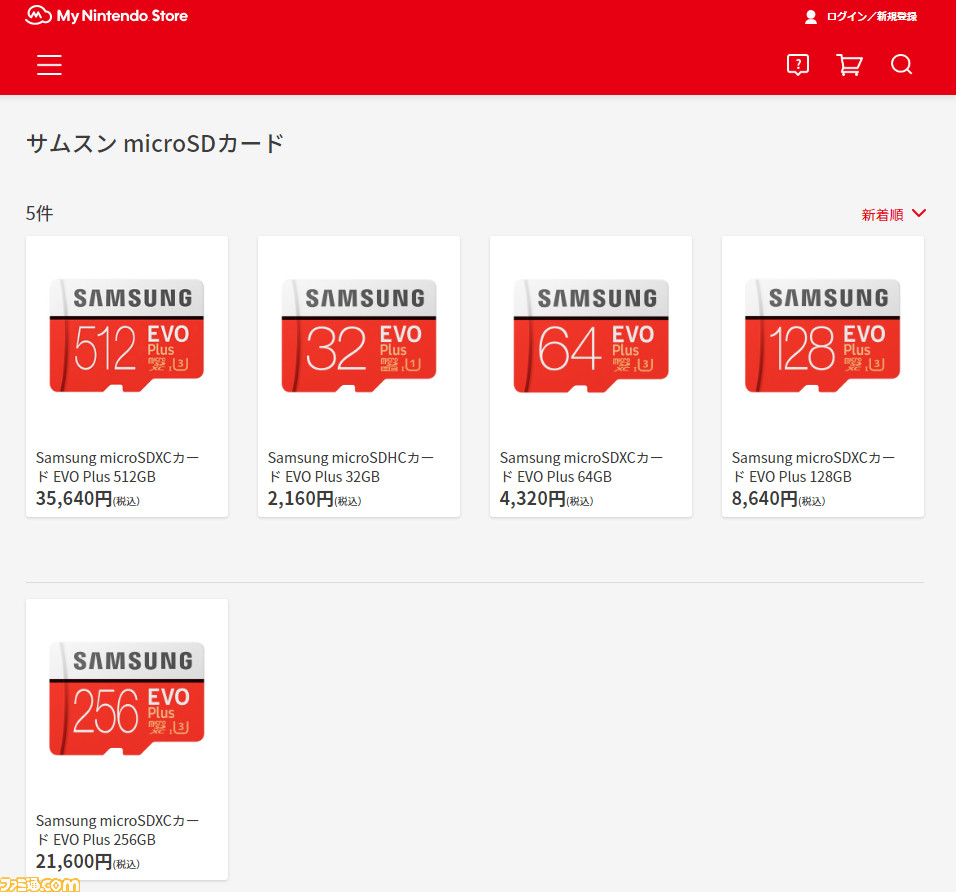Click the ログイン/新規登録 link
This screenshot has width=956, height=892.
coord(872,16)
